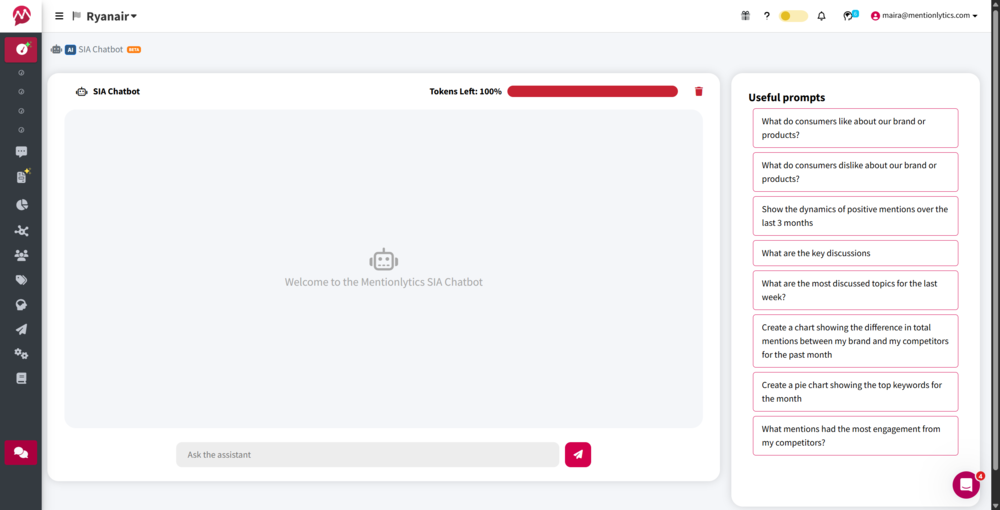Open the Intercom chat launcher

tap(966, 485)
